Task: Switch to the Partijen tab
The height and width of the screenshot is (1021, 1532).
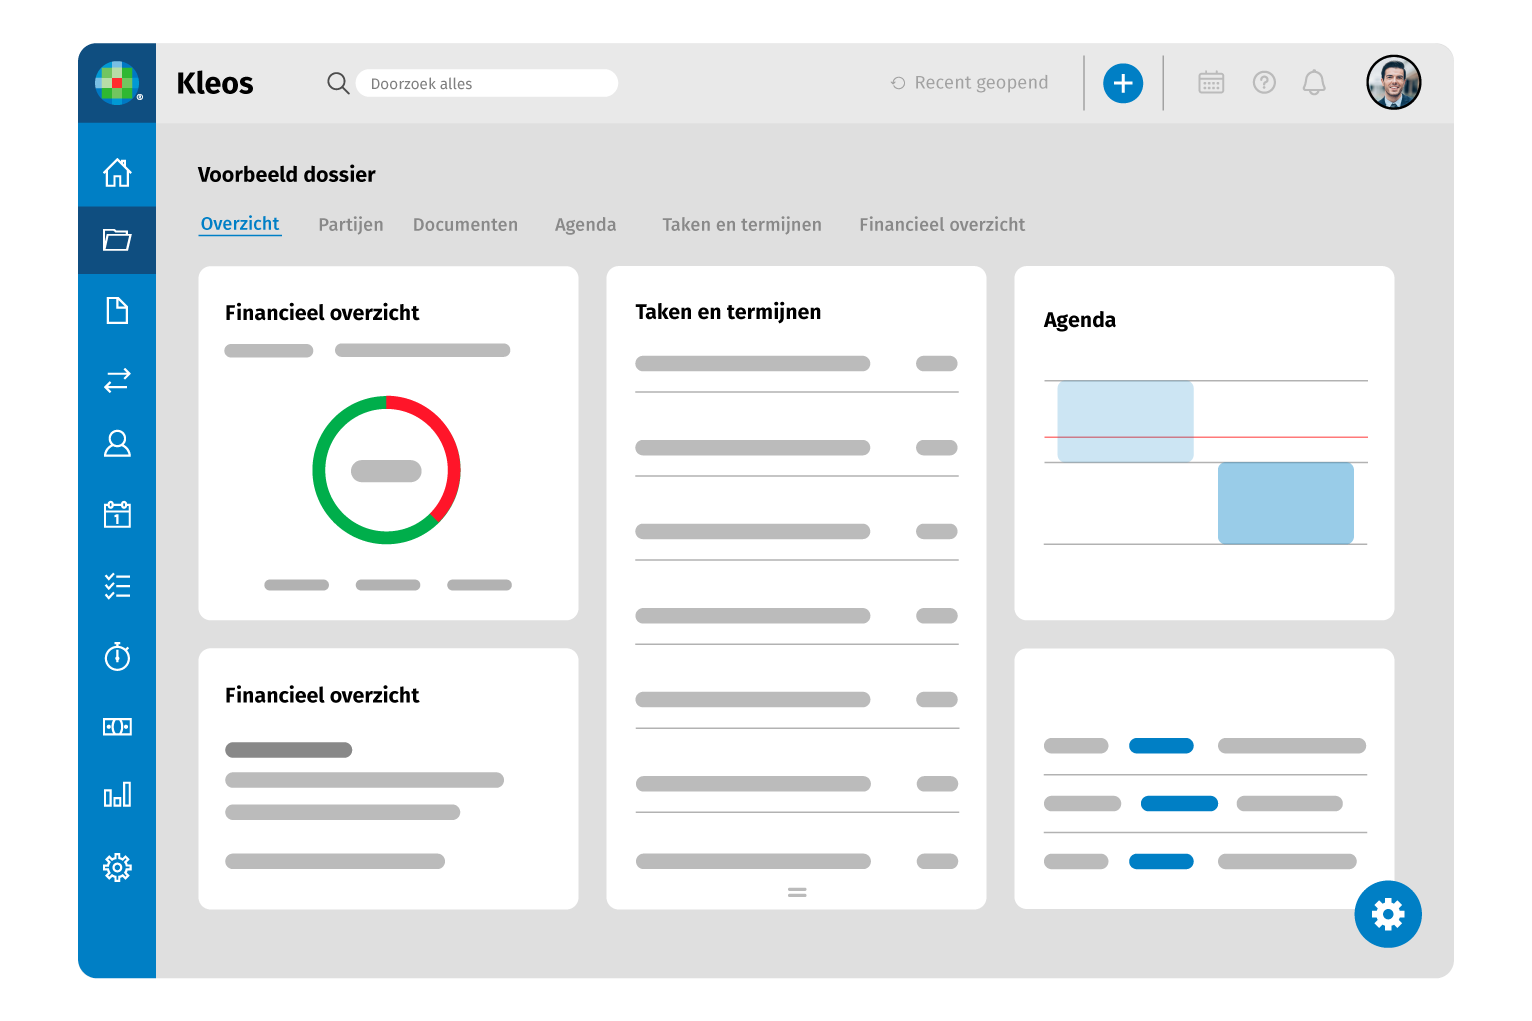Action: [350, 225]
